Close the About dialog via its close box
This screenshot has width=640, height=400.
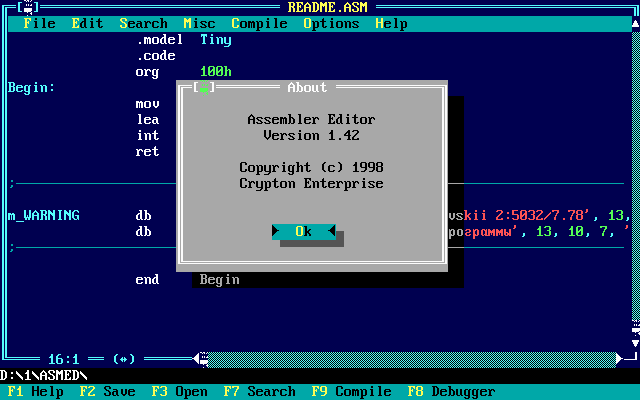[204, 87]
